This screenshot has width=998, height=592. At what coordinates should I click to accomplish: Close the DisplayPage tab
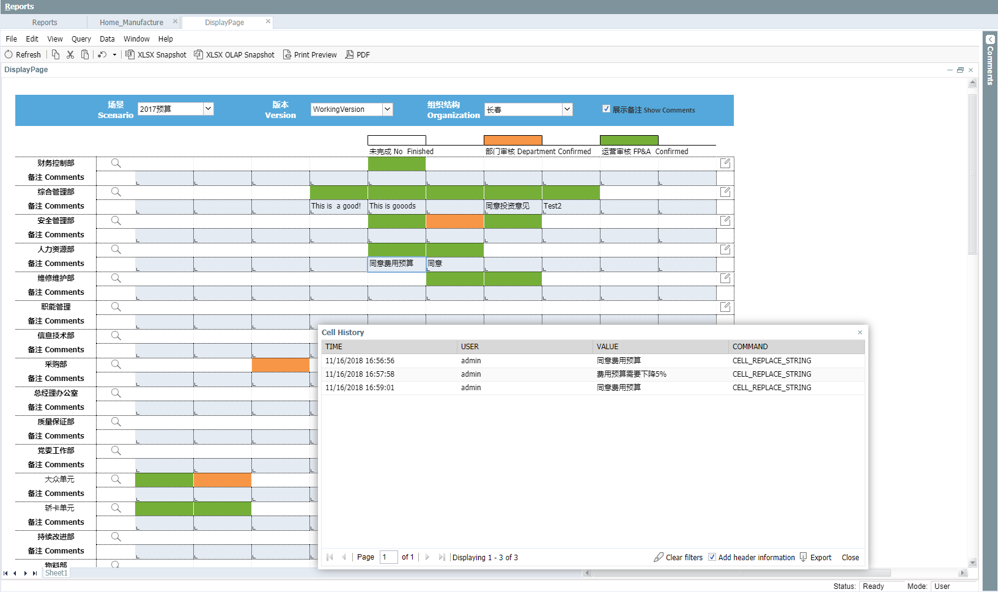point(268,22)
